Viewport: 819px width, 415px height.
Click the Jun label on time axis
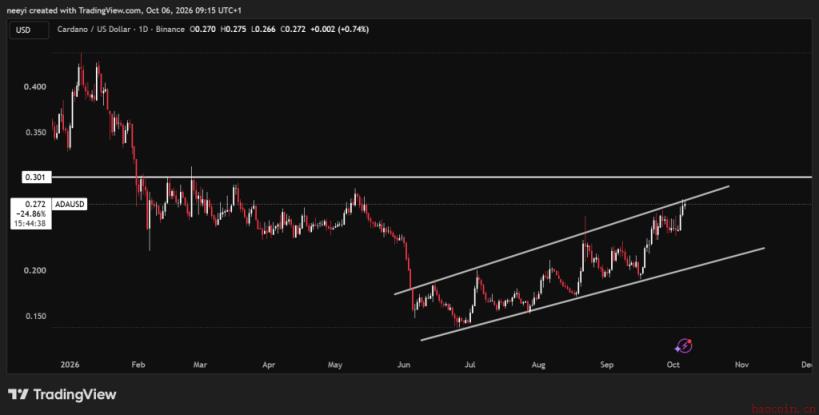pos(404,365)
